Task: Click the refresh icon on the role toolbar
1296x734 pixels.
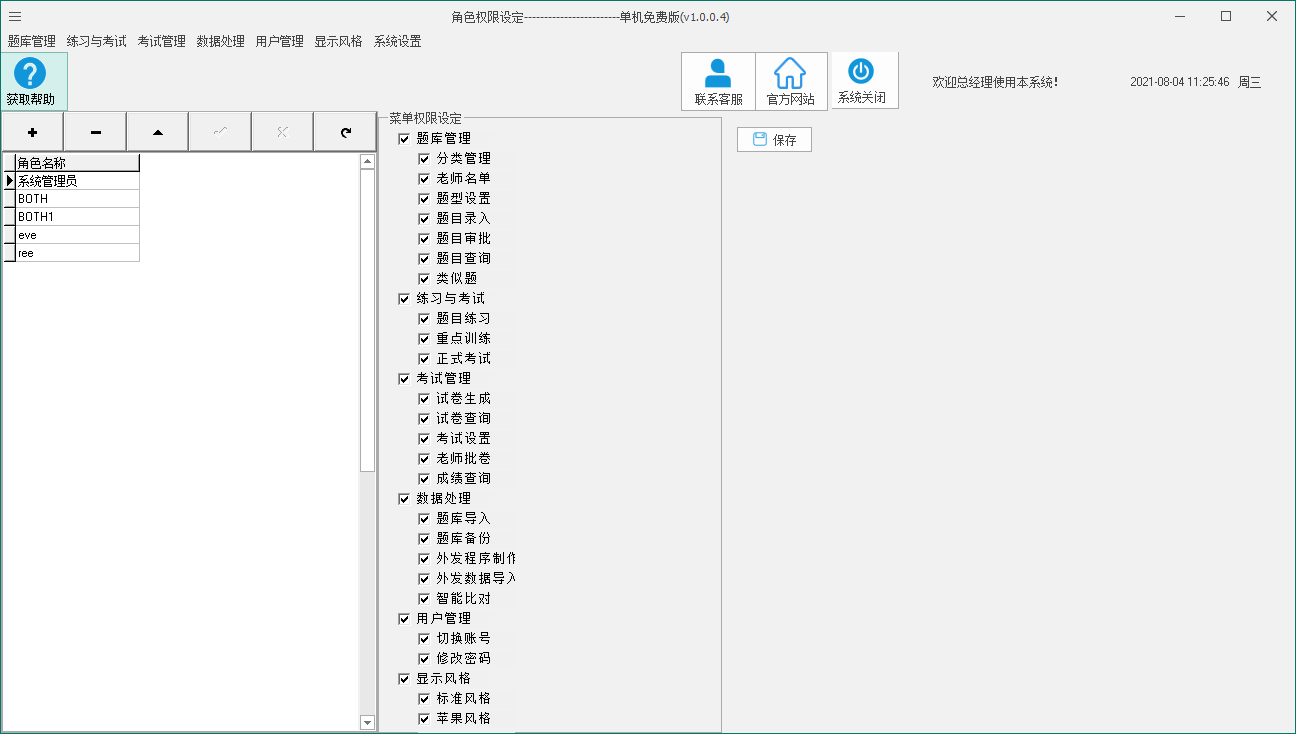Action: pos(344,131)
